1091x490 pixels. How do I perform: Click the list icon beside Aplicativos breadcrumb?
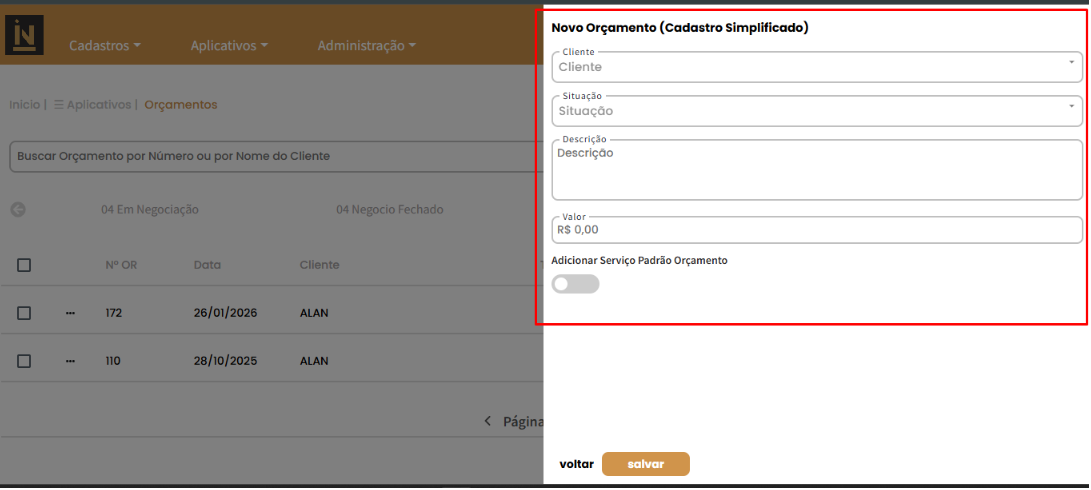pos(59,105)
